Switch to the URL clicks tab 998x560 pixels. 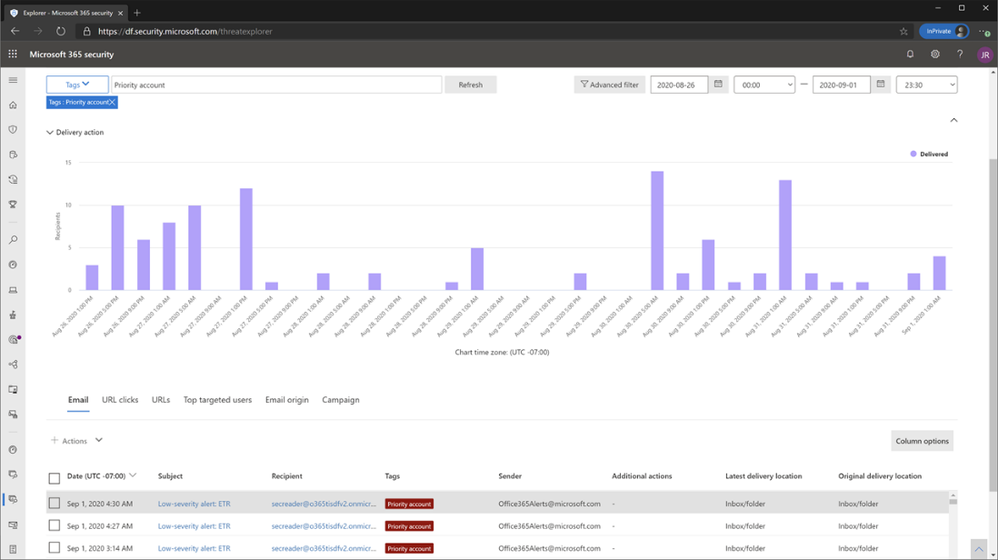click(120, 400)
